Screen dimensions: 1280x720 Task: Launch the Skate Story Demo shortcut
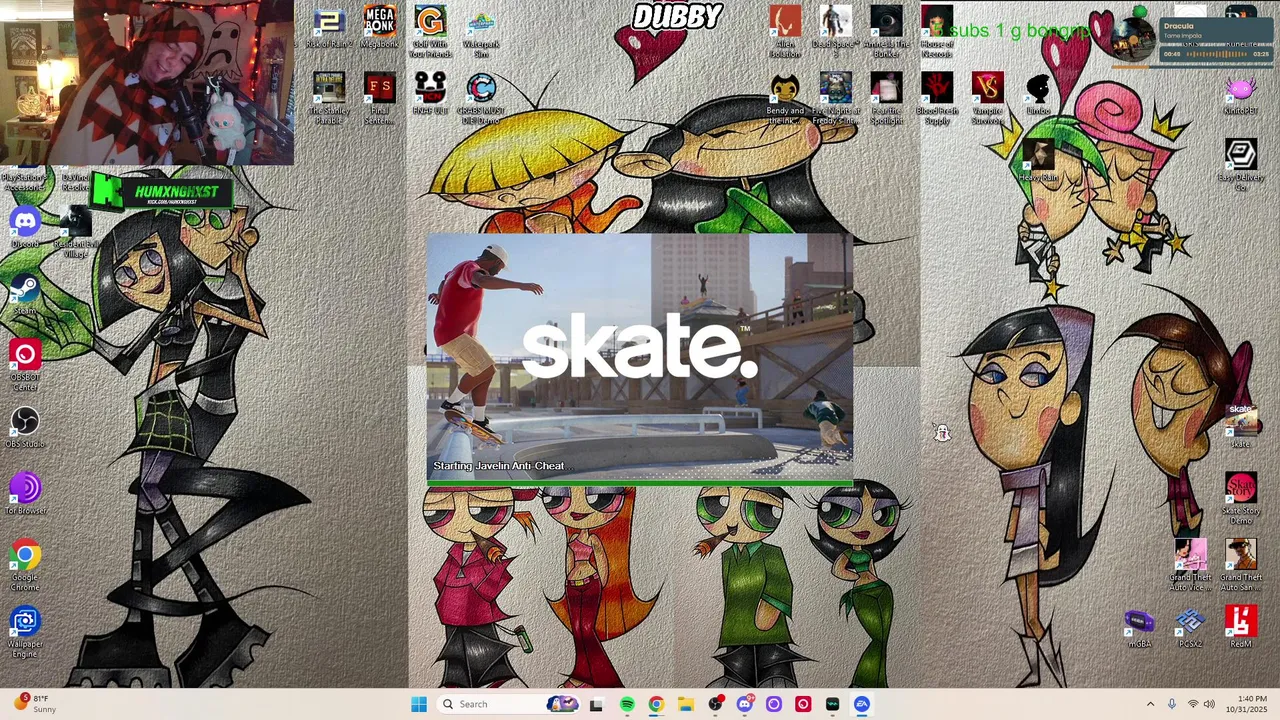coord(1240,499)
